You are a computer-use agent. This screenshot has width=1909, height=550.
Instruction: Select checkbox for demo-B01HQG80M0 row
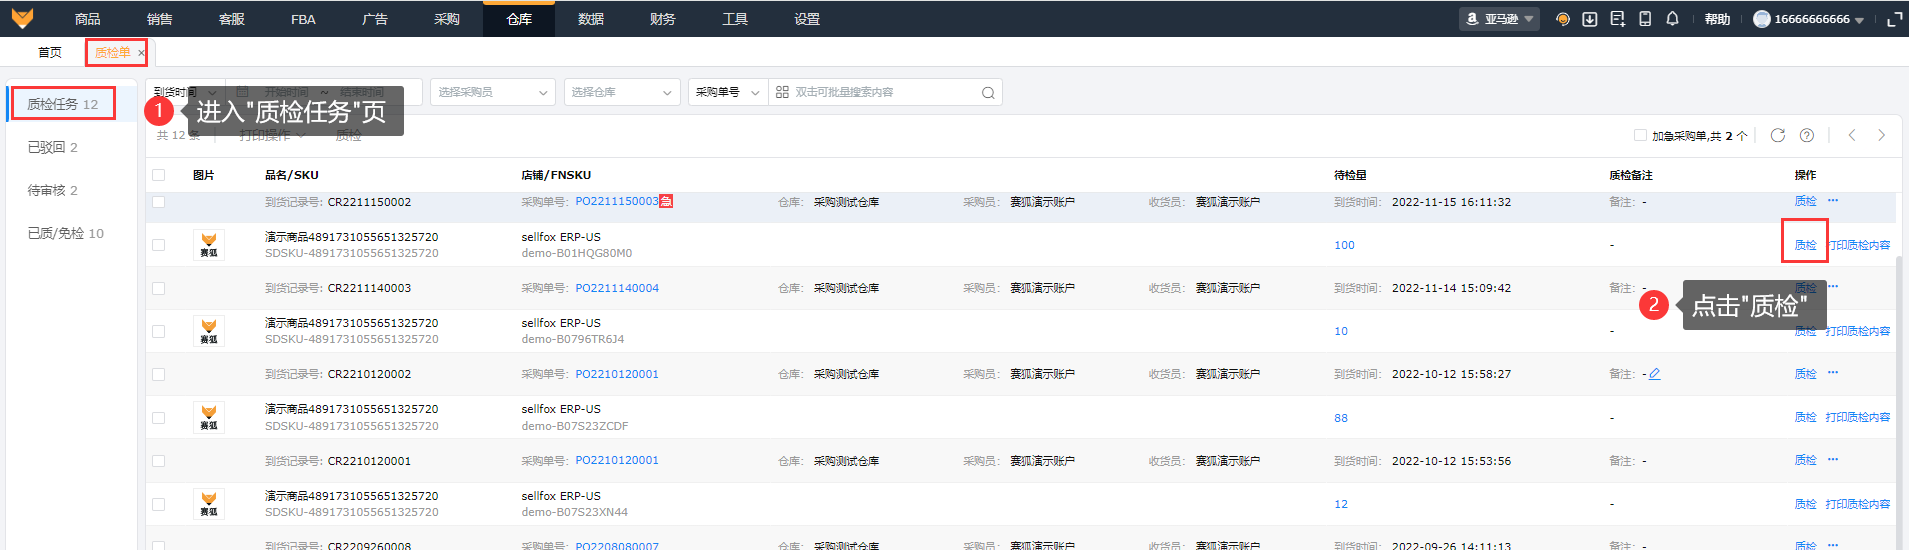(x=158, y=245)
